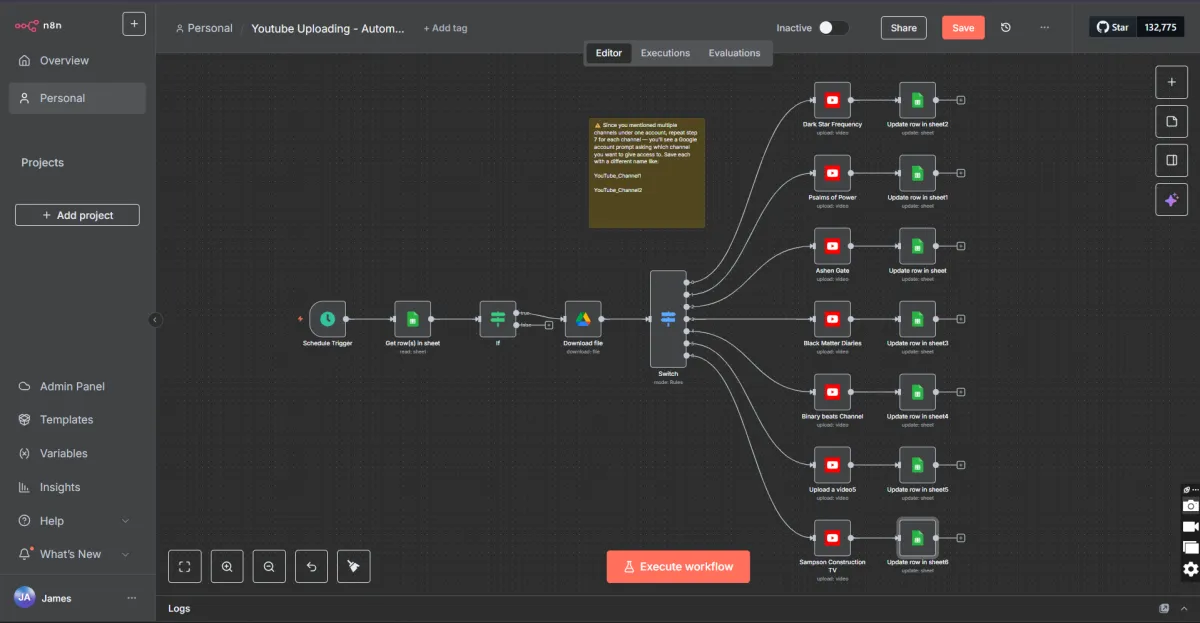Viewport: 1200px width, 623px height.
Task: Select the Ashen Gate YouTube node
Action: pos(832,246)
